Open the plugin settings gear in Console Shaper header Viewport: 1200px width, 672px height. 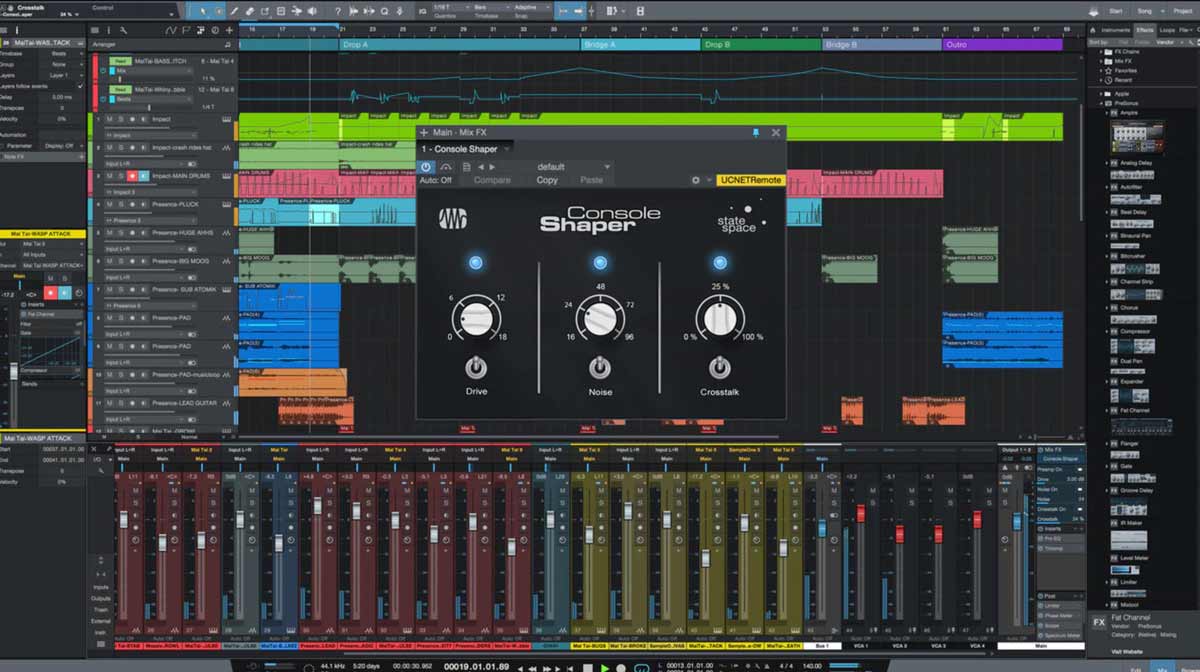(x=696, y=181)
